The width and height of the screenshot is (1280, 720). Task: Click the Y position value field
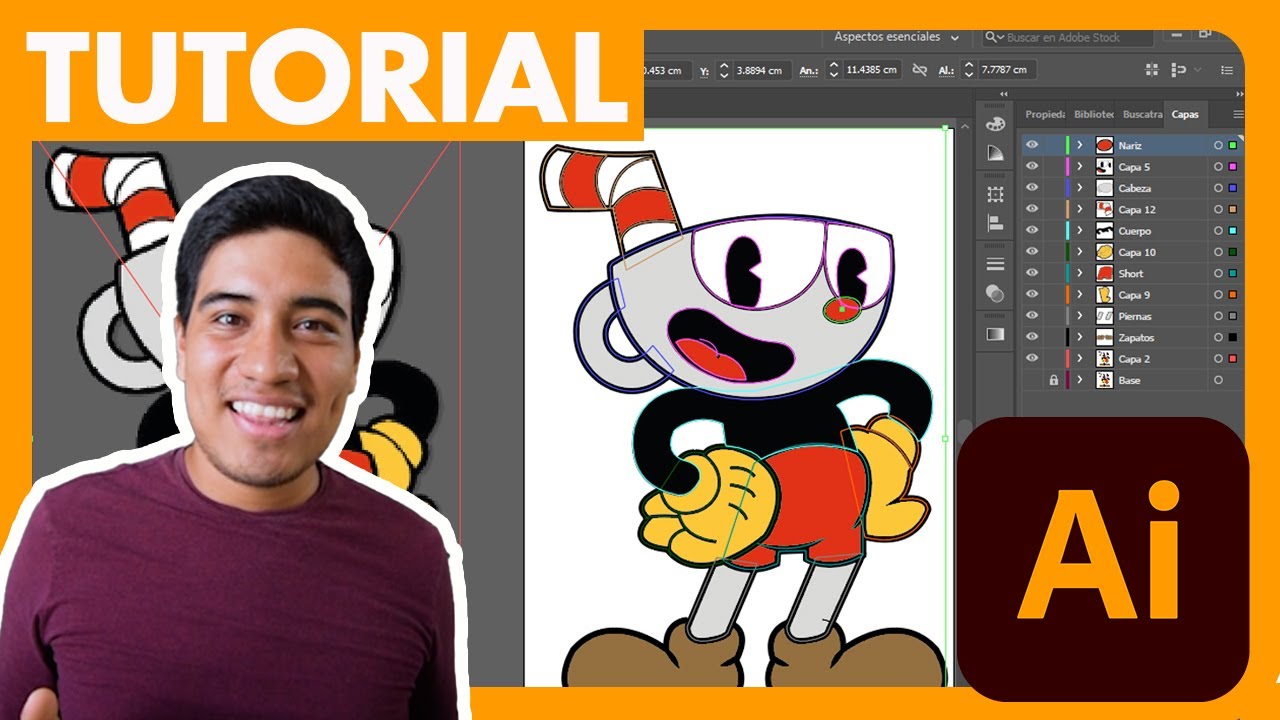coord(762,70)
